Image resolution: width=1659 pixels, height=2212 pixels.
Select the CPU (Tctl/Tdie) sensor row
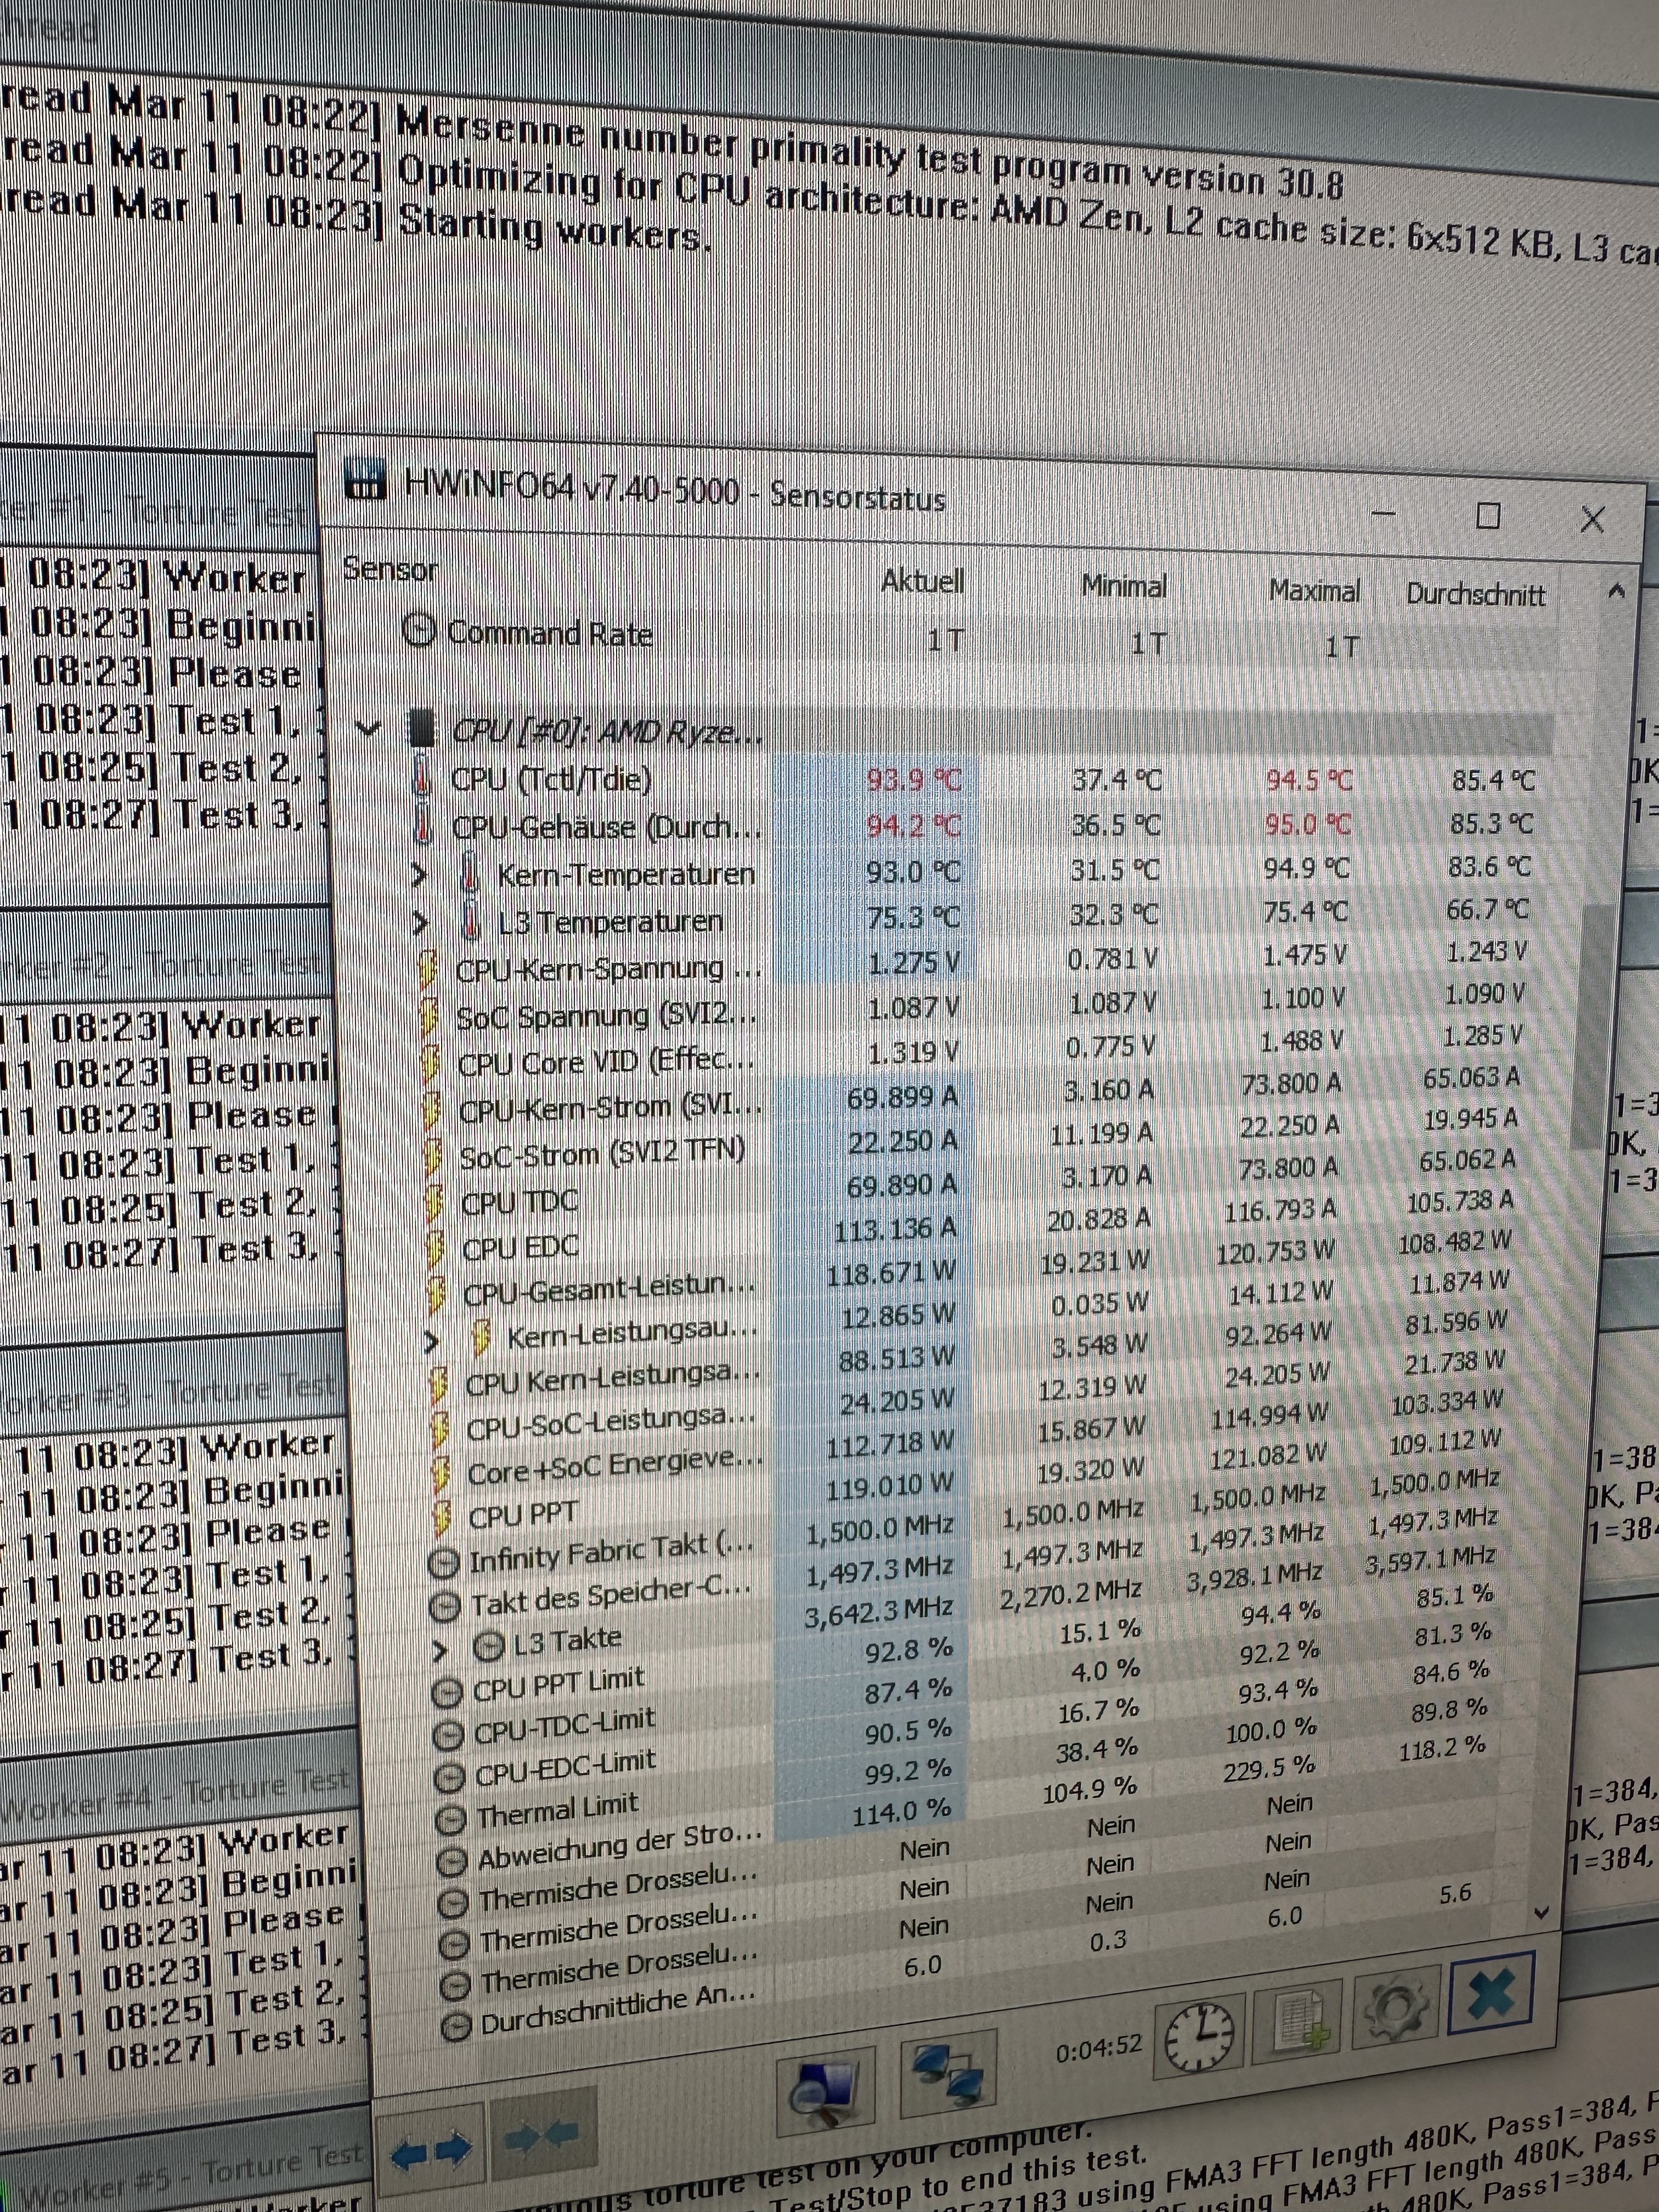coord(552,778)
